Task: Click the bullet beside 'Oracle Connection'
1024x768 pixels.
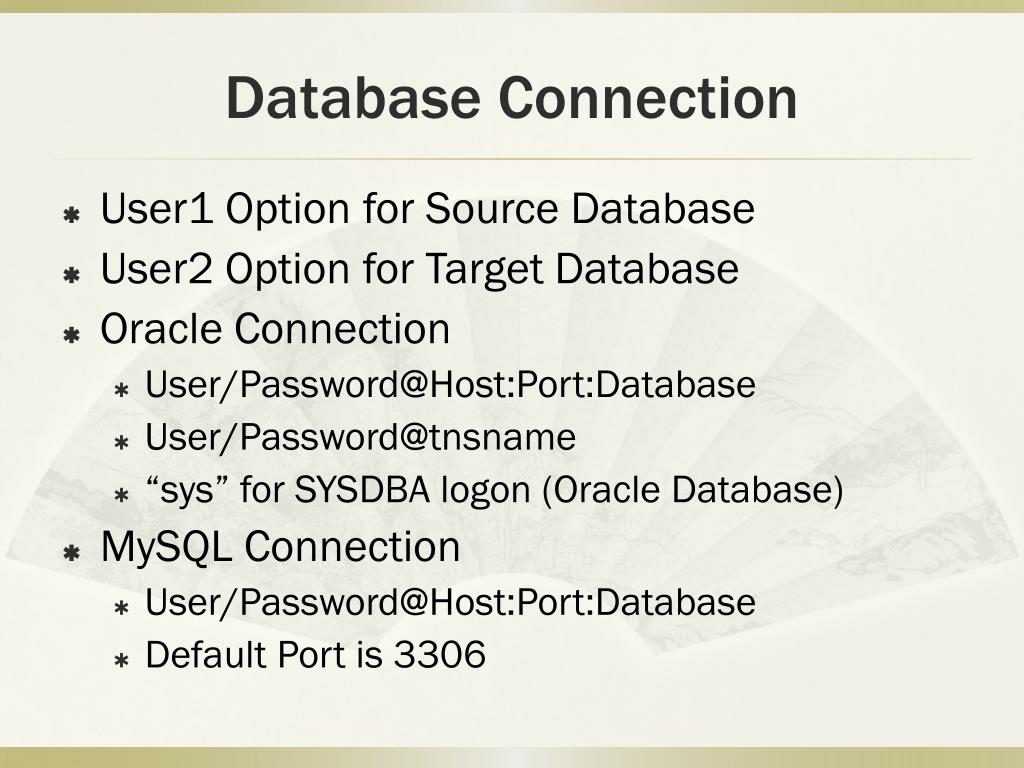Action: pyautogui.click(x=71, y=335)
